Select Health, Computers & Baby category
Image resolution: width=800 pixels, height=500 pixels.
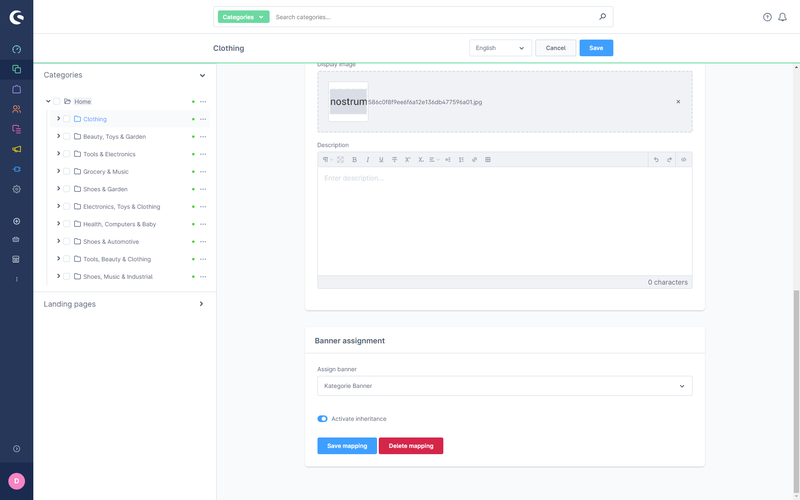[119, 224]
